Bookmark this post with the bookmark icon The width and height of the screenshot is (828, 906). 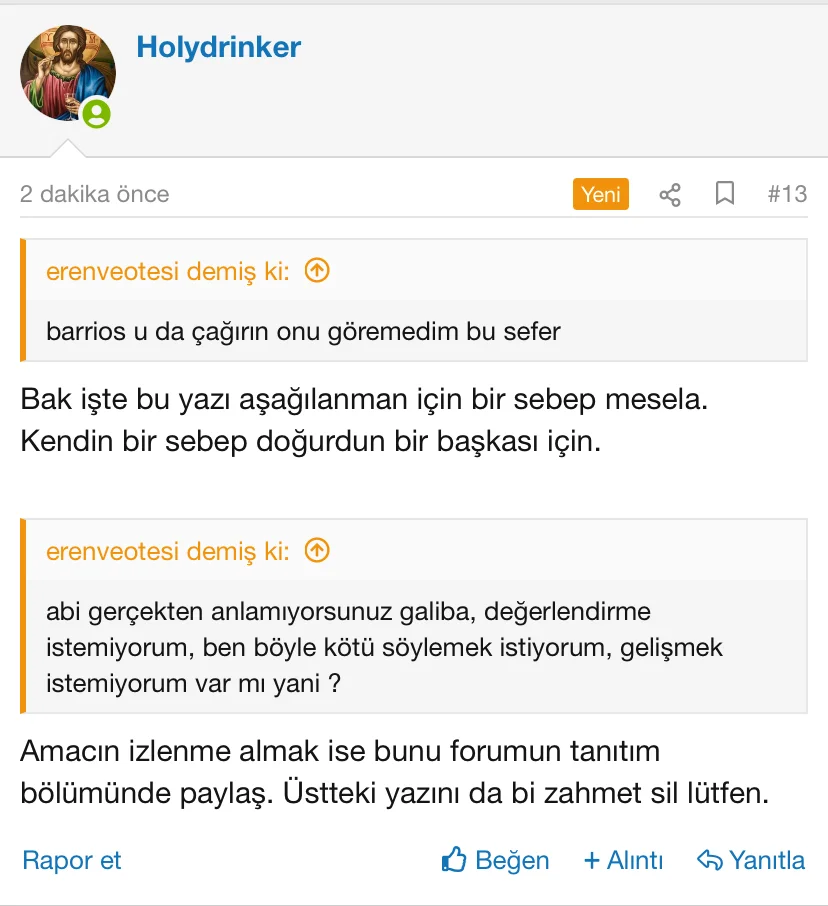tap(725, 193)
